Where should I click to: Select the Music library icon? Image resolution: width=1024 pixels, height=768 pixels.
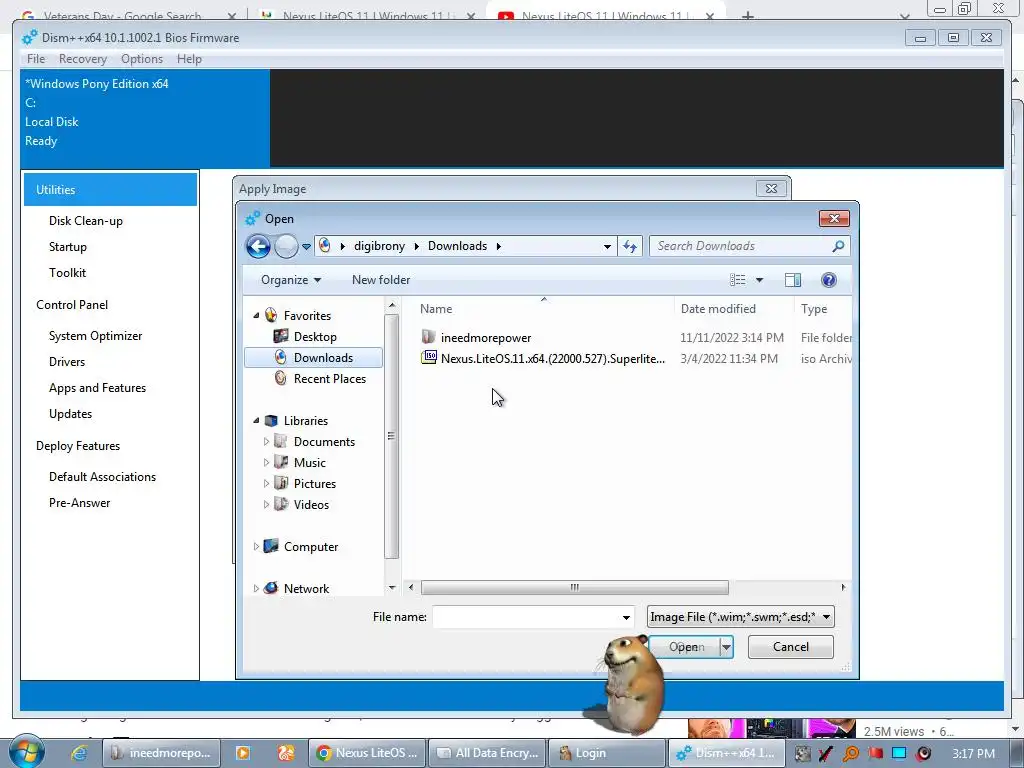[281, 462]
